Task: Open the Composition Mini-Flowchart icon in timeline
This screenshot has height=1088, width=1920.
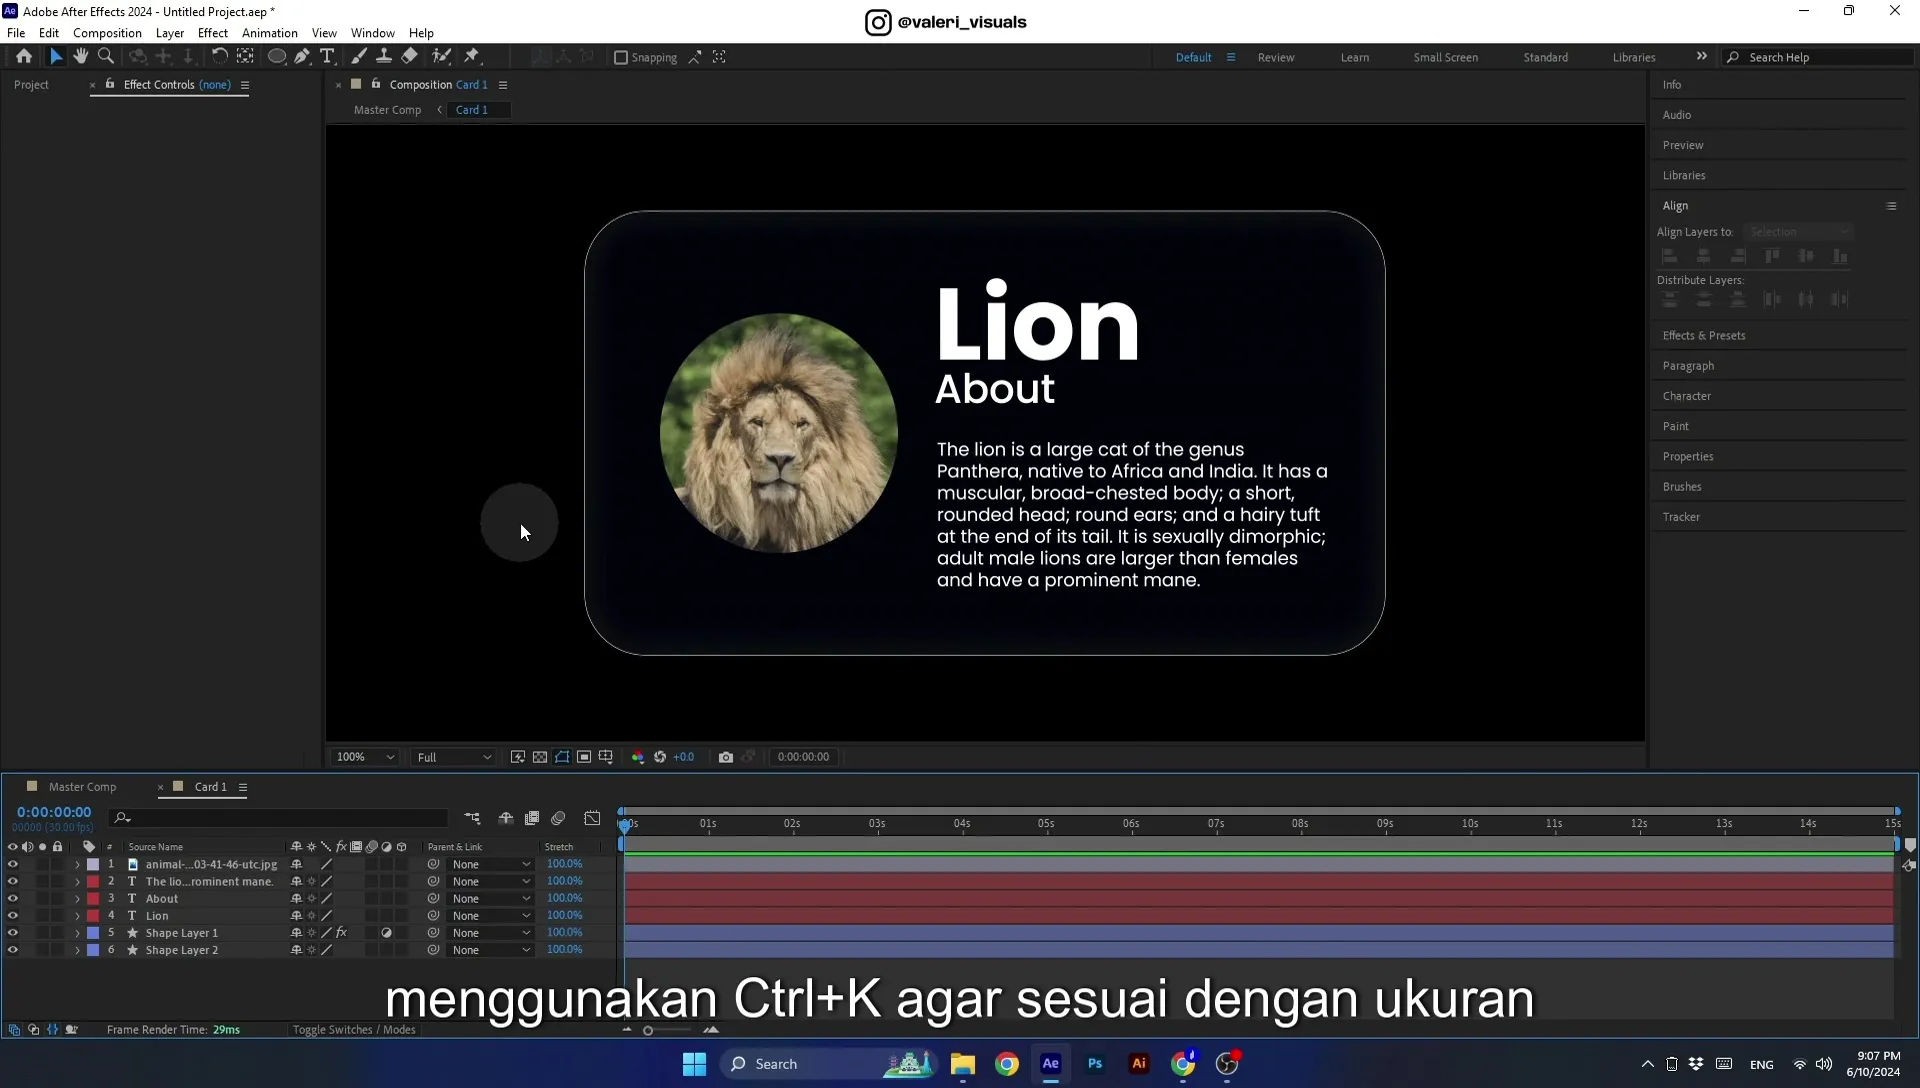Action: tap(472, 818)
